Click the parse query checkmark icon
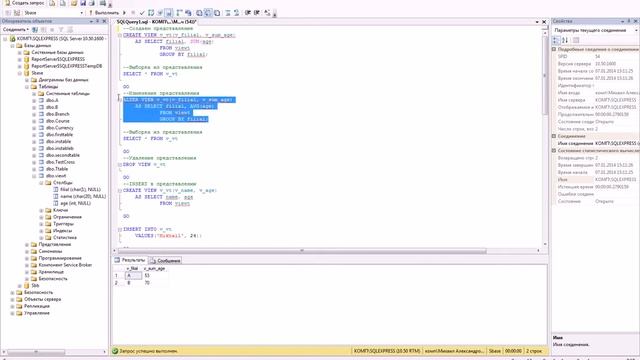 [142, 13]
